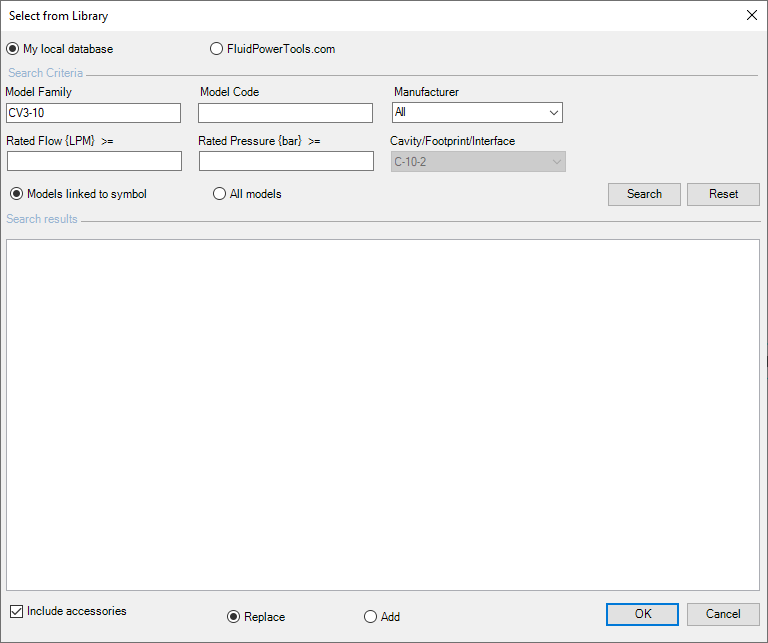Click inside the empty search results list
The height and width of the screenshot is (643, 768).
tap(383, 414)
